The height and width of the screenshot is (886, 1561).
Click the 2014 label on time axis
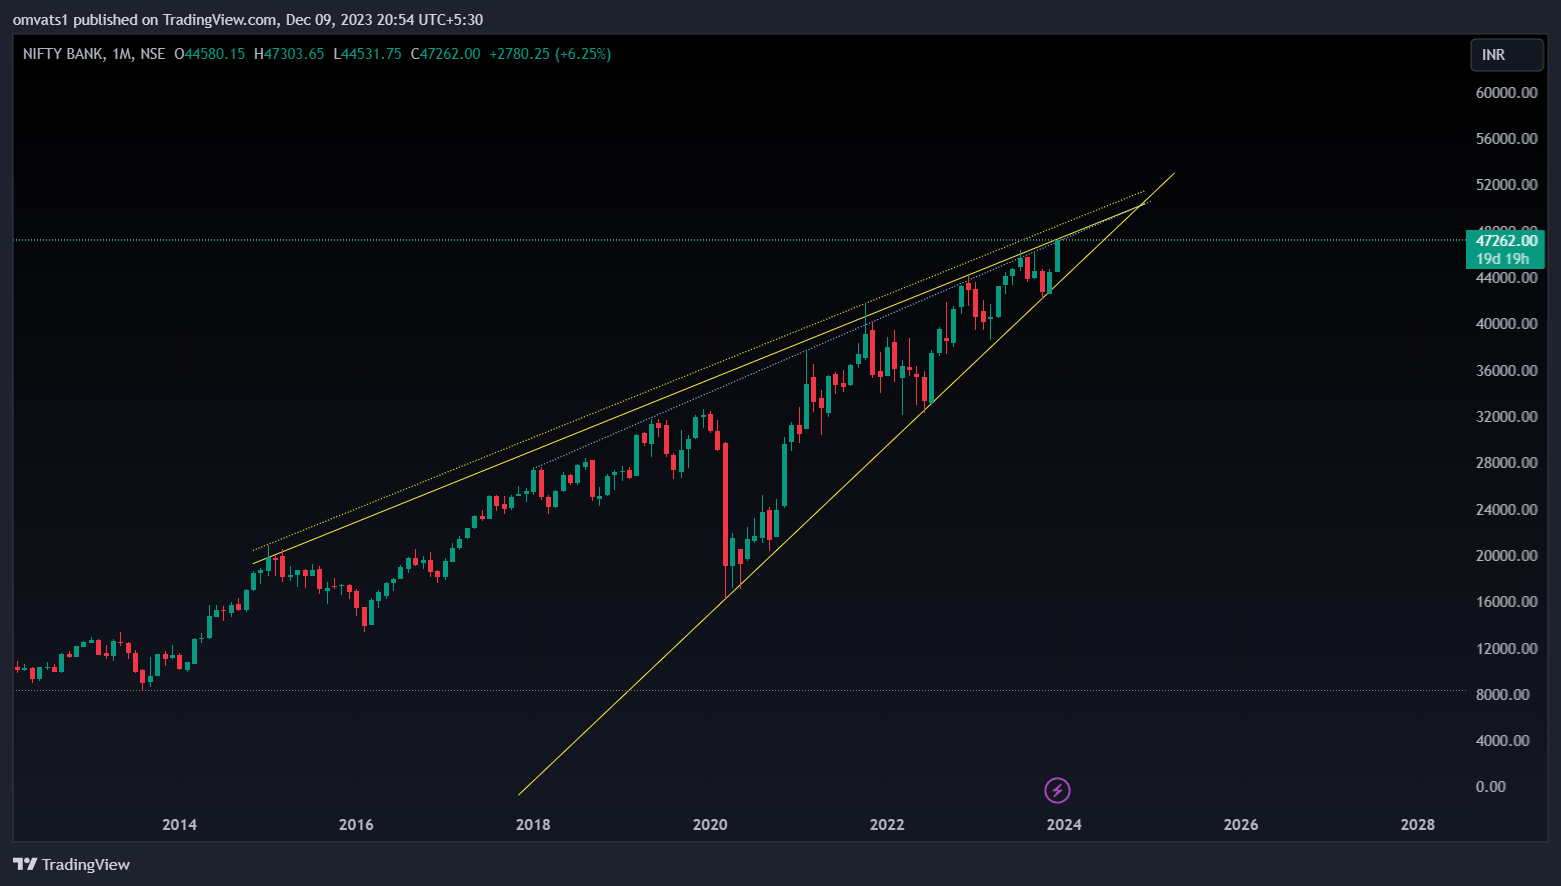pos(179,825)
